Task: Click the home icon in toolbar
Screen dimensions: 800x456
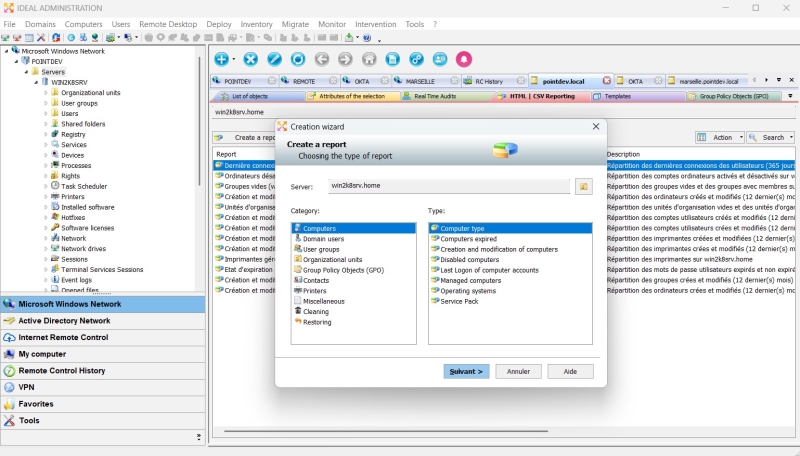Action: pos(369,60)
